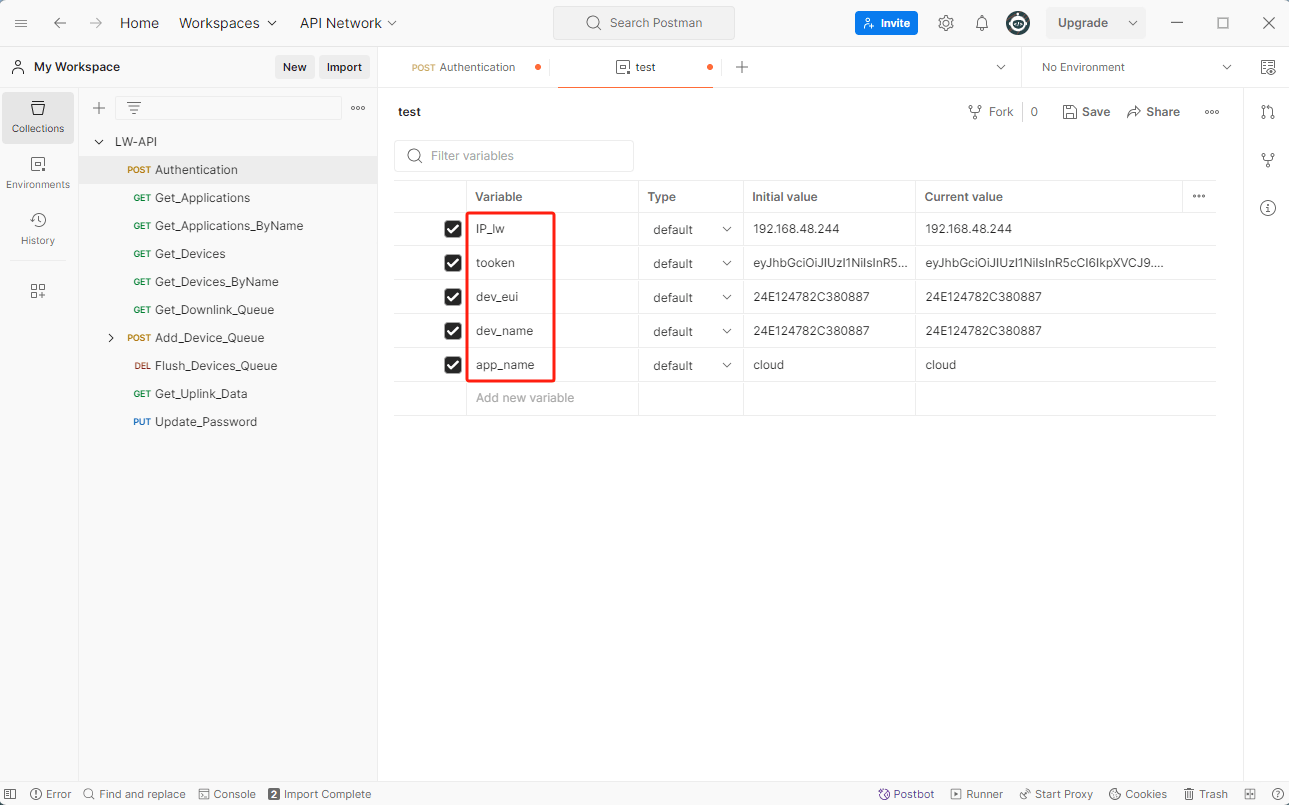Open the configure workspace sidebar icon
Viewport: 1289px width, 805px height.
coord(38,291)
